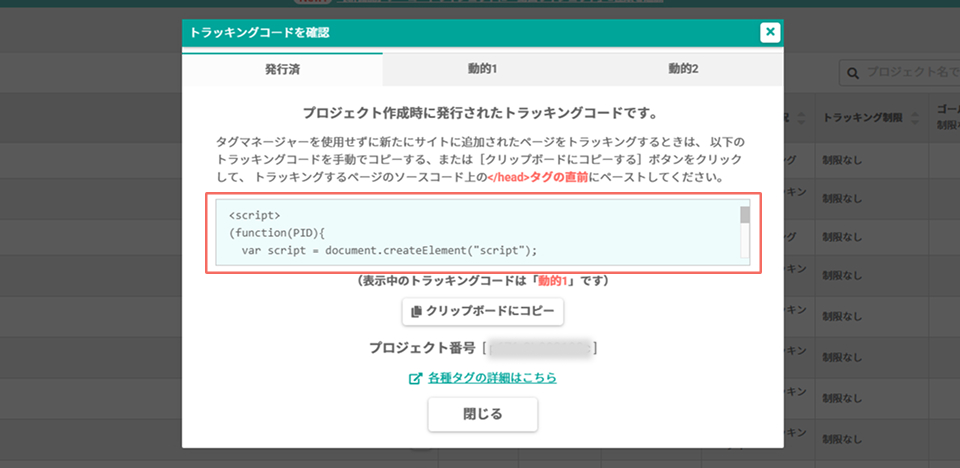Open the 各種タグの詳細はこちら link
The image size is (960, 468).
coord(492,378)
